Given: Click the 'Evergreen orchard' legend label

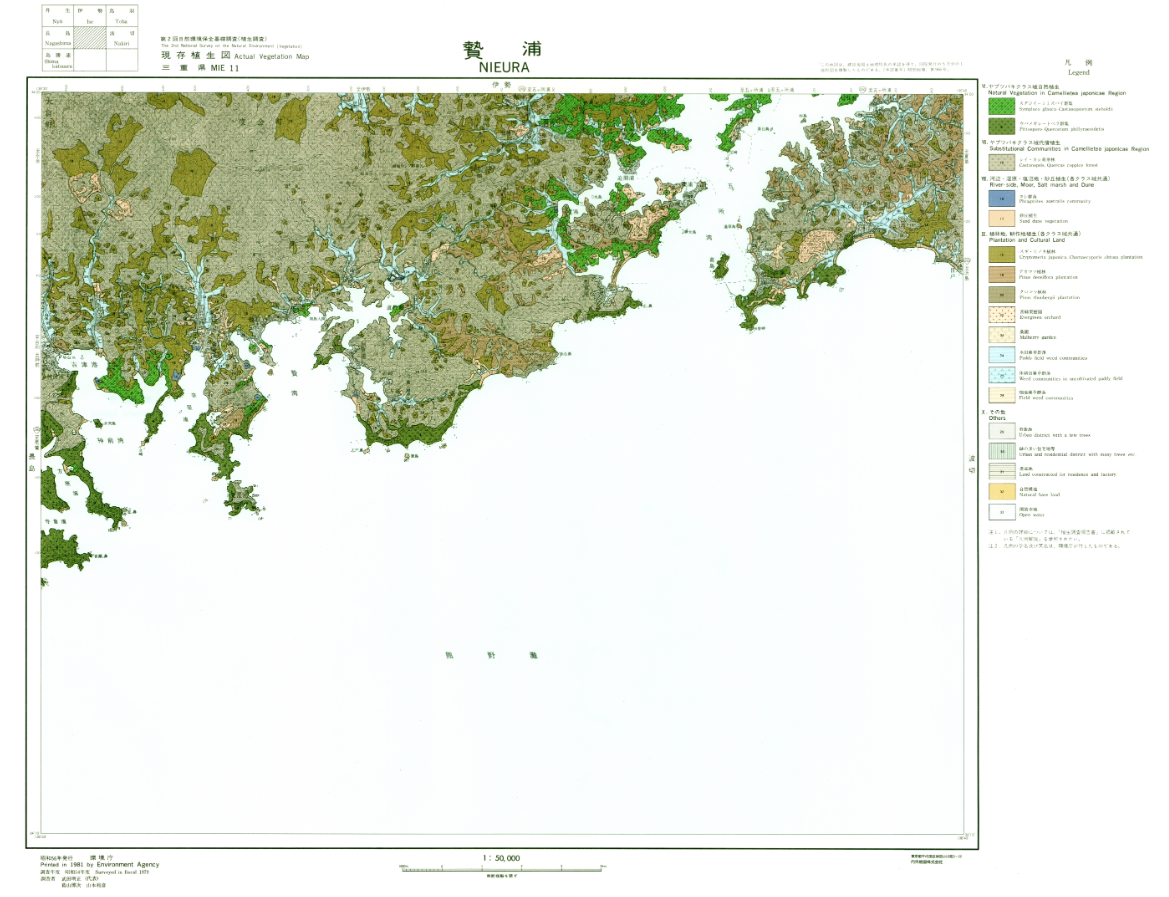Looking at the screenshot, I should coord(1039,317).
